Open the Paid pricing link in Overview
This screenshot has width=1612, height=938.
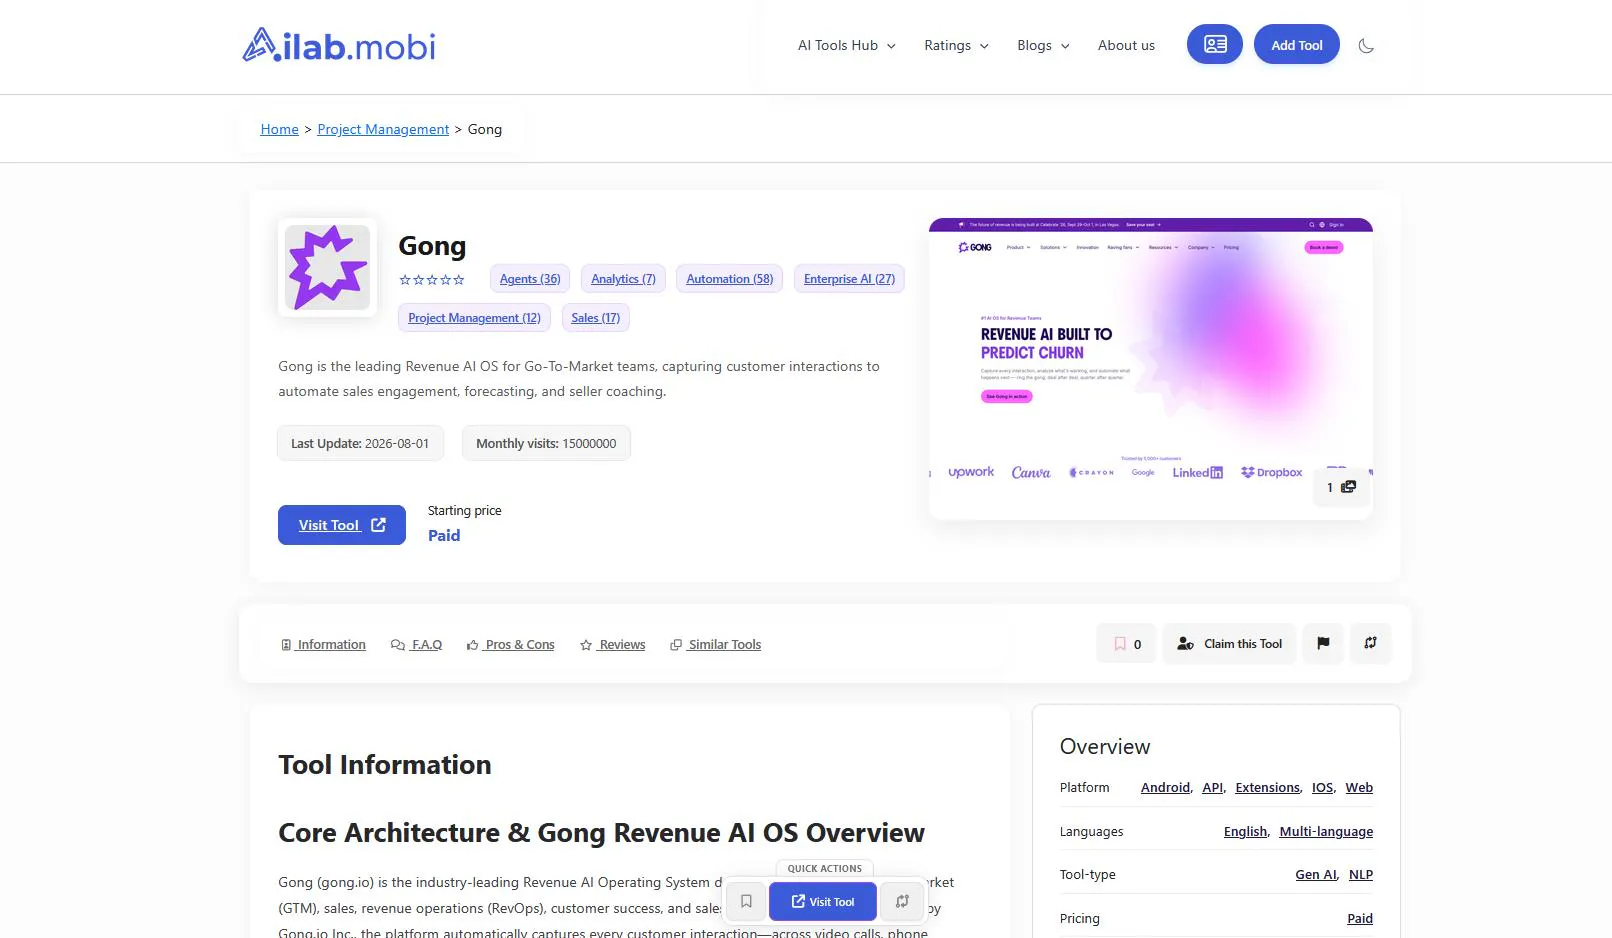pyautogui.click(x=1360, y=919)
